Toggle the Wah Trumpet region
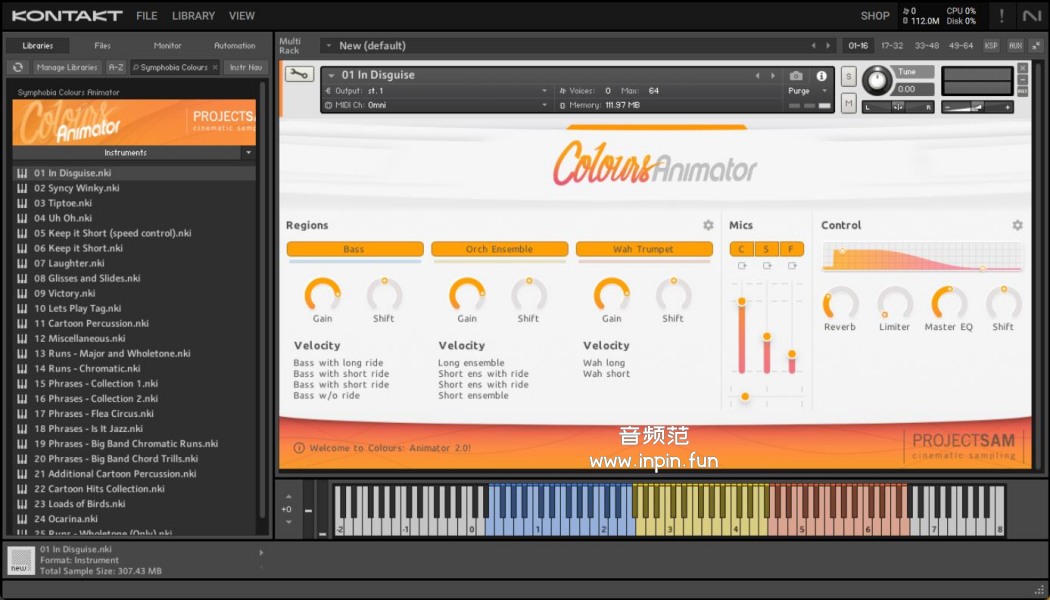Image resolution: width=1050 pixels, height=600 pixels. [x=644, y=249]
